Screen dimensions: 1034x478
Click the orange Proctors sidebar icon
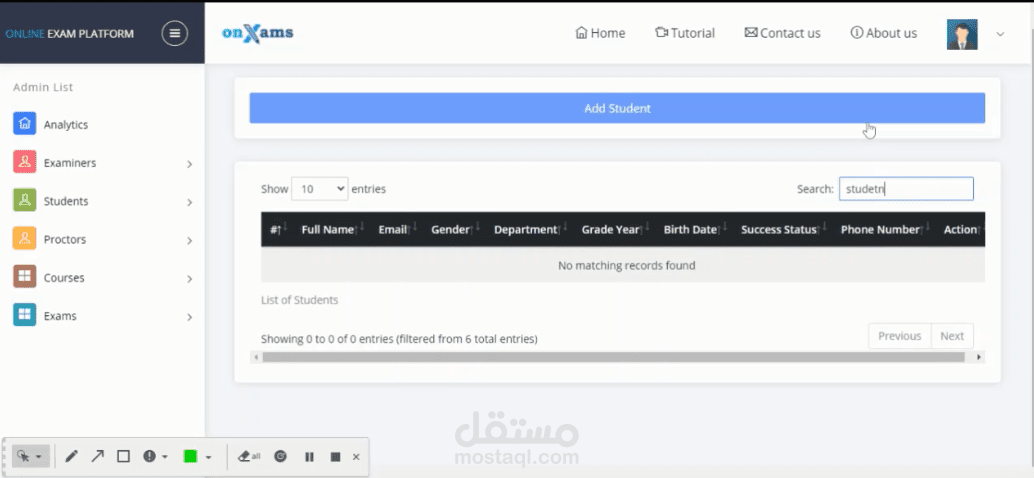pyautogui.click(x=24, y=238)
